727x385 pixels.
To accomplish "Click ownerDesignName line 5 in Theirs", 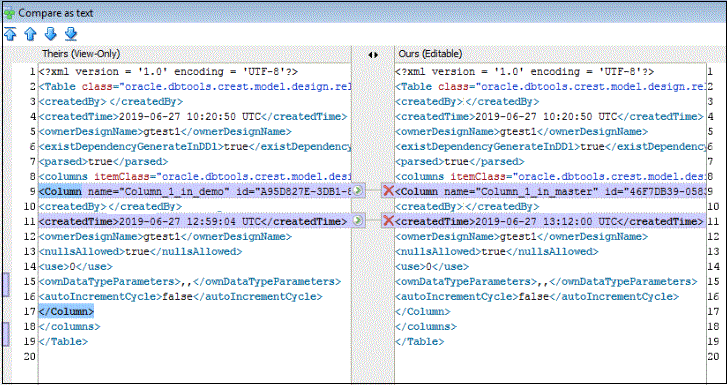I will (165, 131).
